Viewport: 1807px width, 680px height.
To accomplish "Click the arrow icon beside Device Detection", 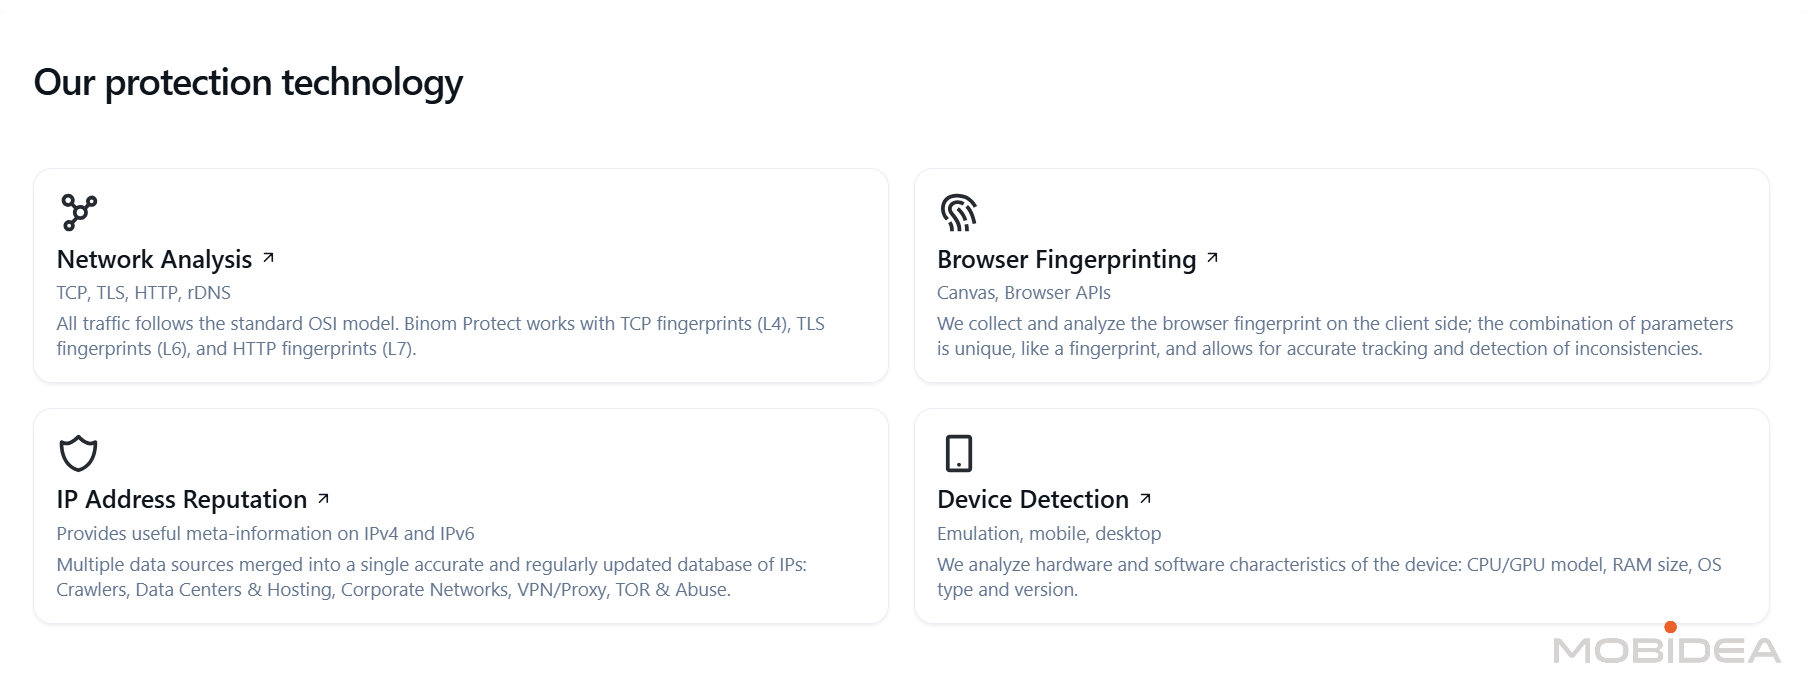I will tap(1145, 498).
